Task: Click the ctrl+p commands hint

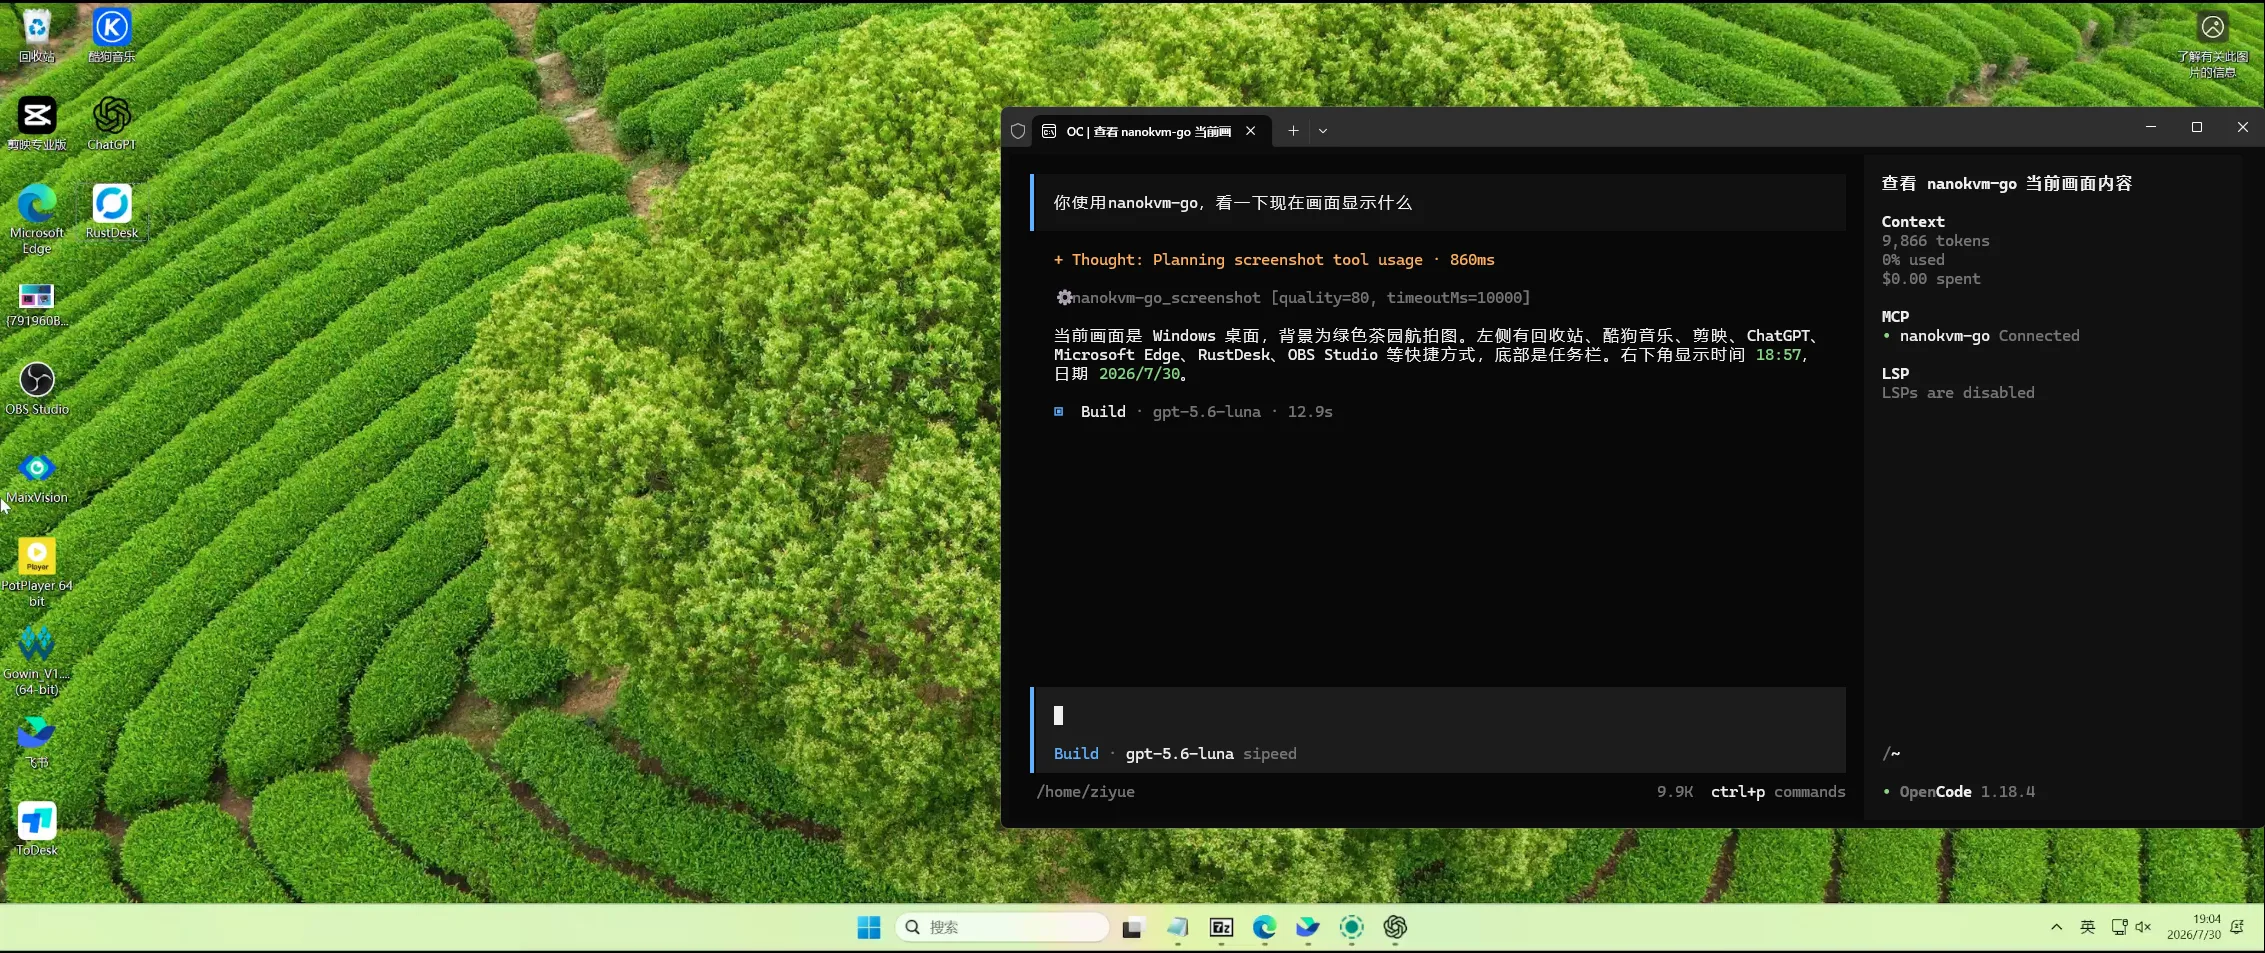Action: tap(1778, 792)
